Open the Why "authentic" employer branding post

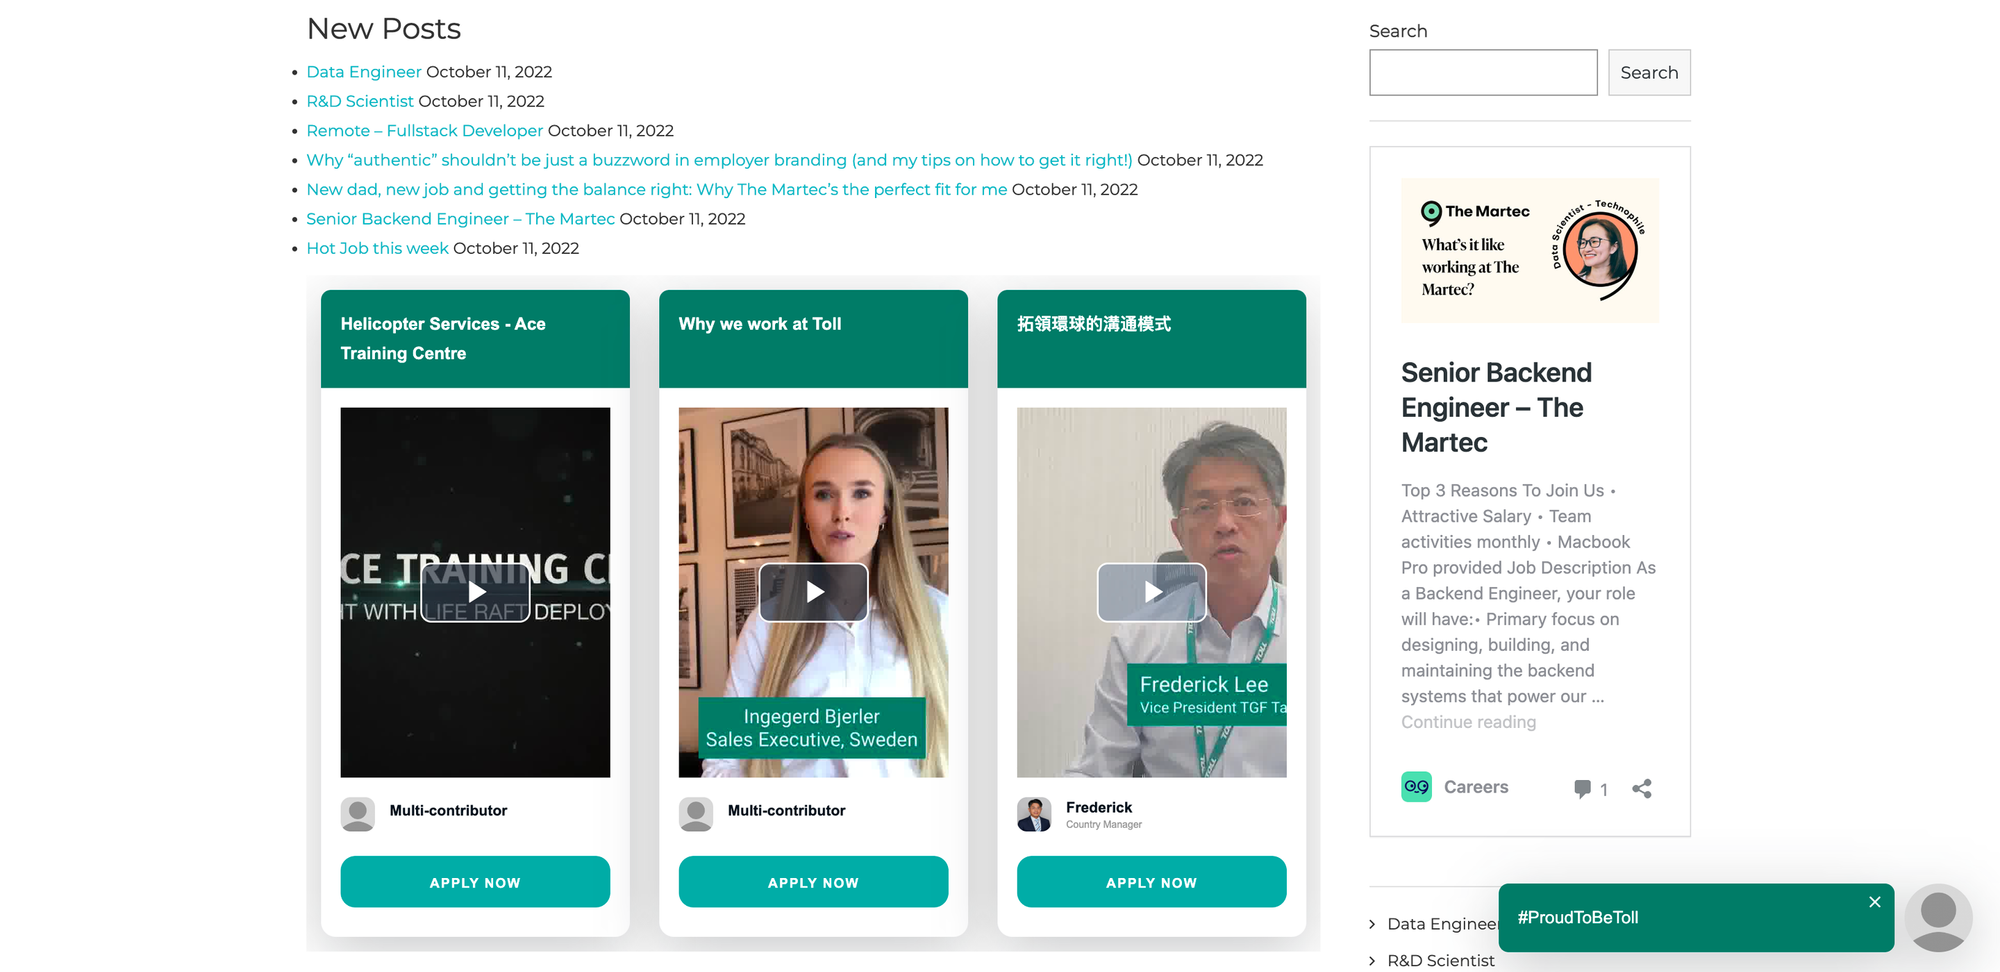pos(719,160)
